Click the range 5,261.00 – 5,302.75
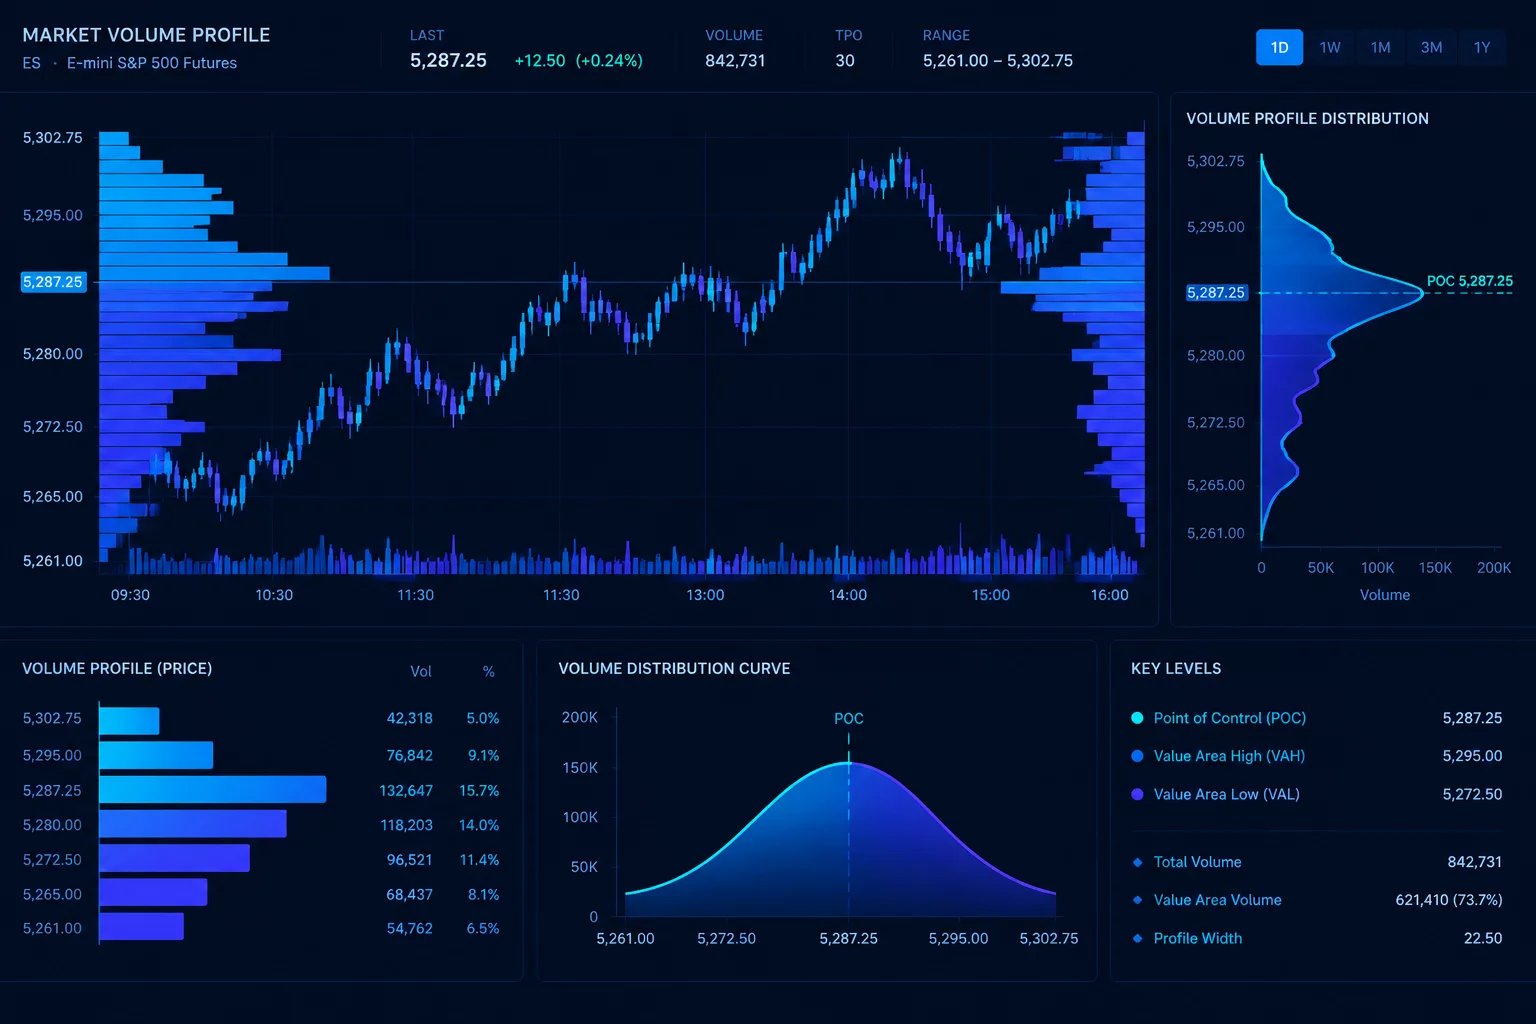 998,61
